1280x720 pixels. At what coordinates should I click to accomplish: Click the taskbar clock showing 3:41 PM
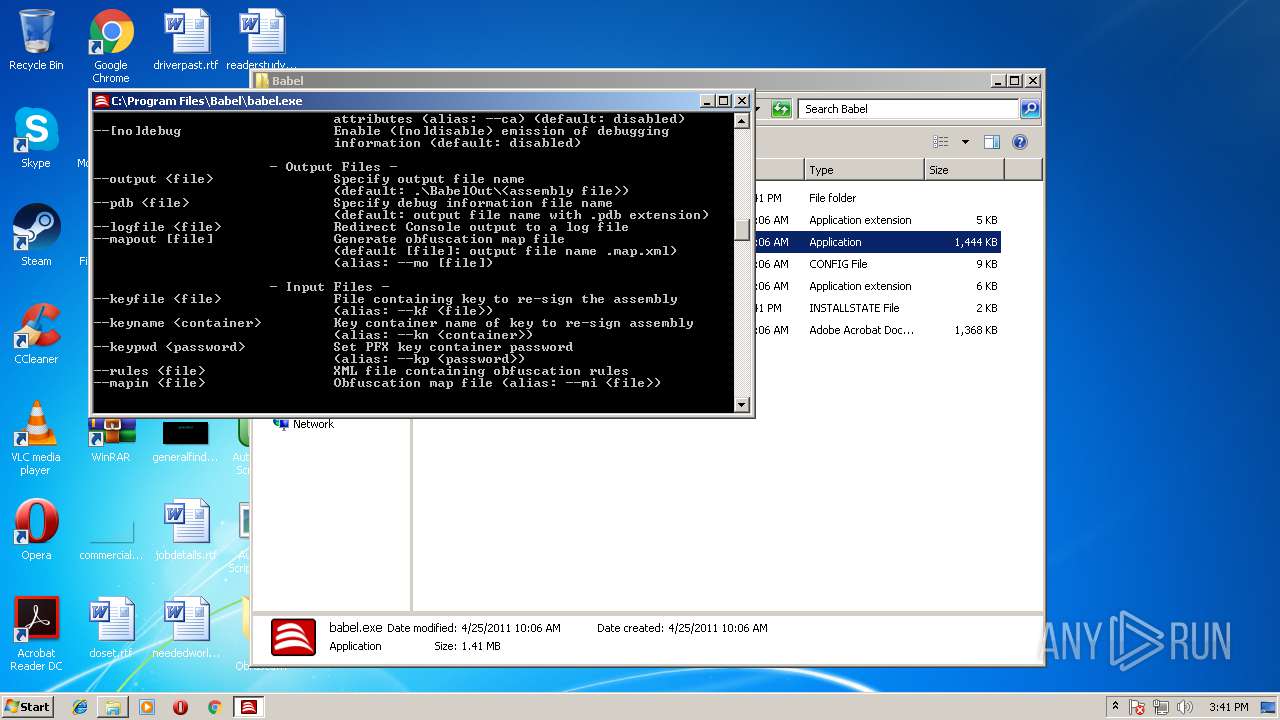pos(1228,707)
